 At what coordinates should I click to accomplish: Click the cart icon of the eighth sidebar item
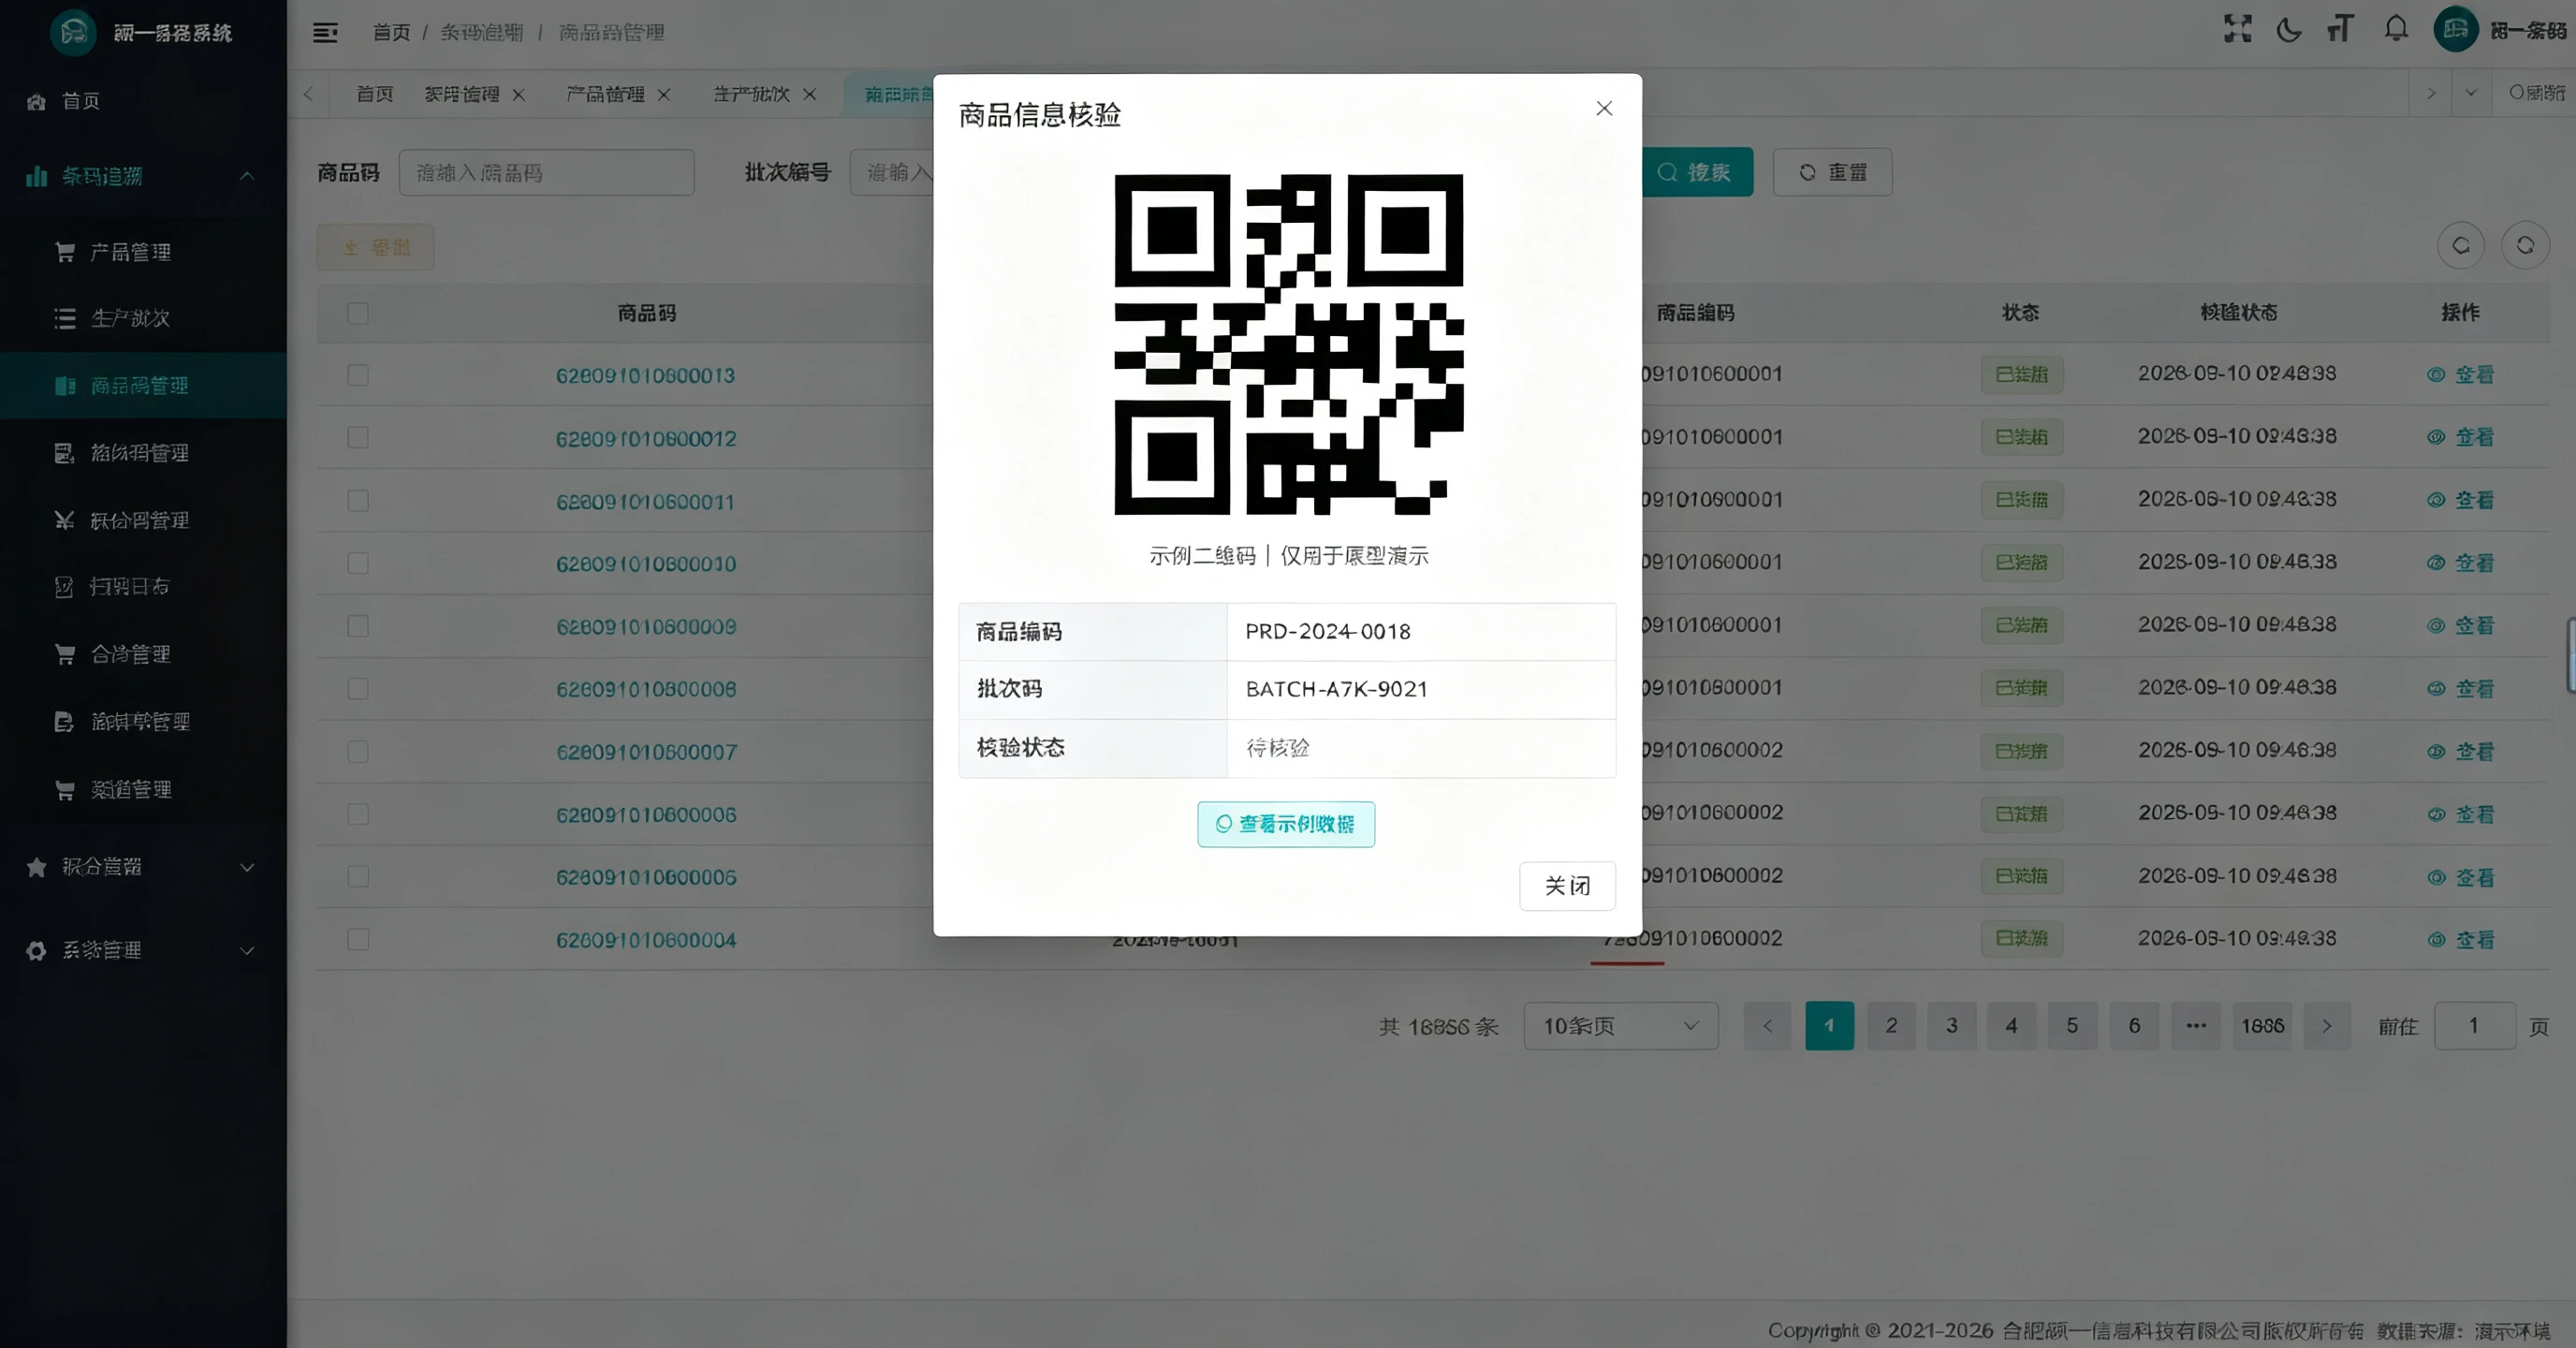coord(65,654)
